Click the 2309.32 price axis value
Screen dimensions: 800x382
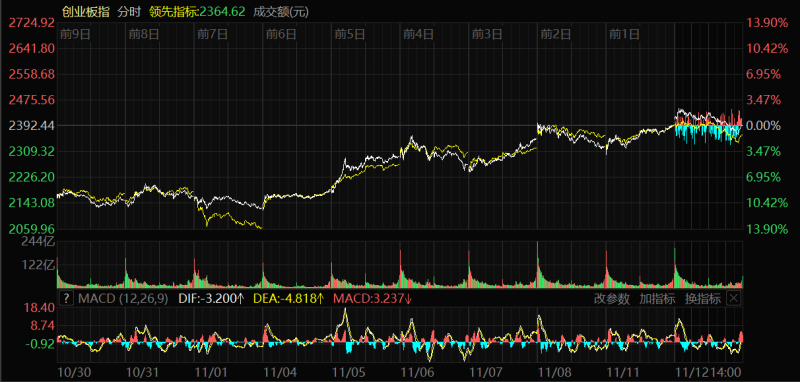pyautogui.click(x=31, y=151)
